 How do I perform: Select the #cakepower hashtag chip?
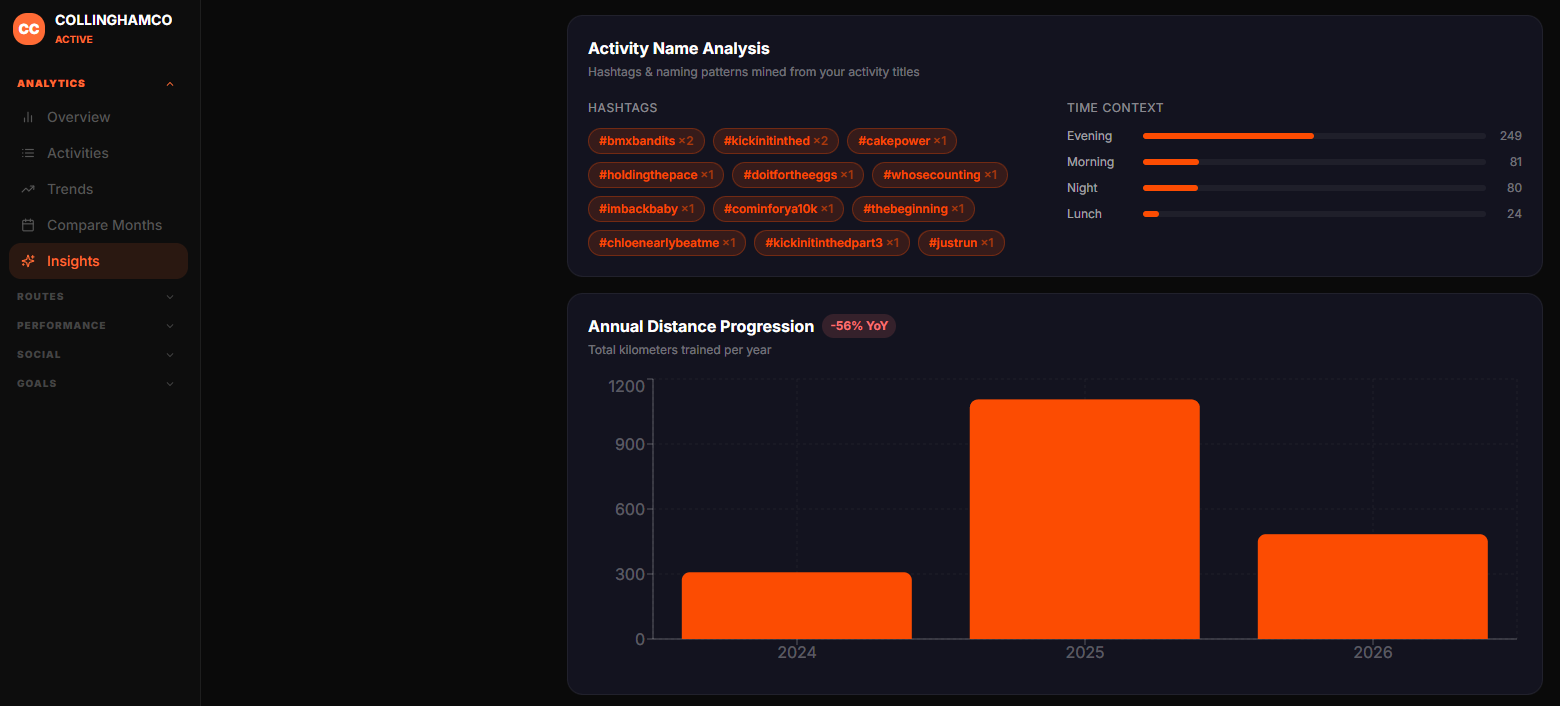coord(902,141)
